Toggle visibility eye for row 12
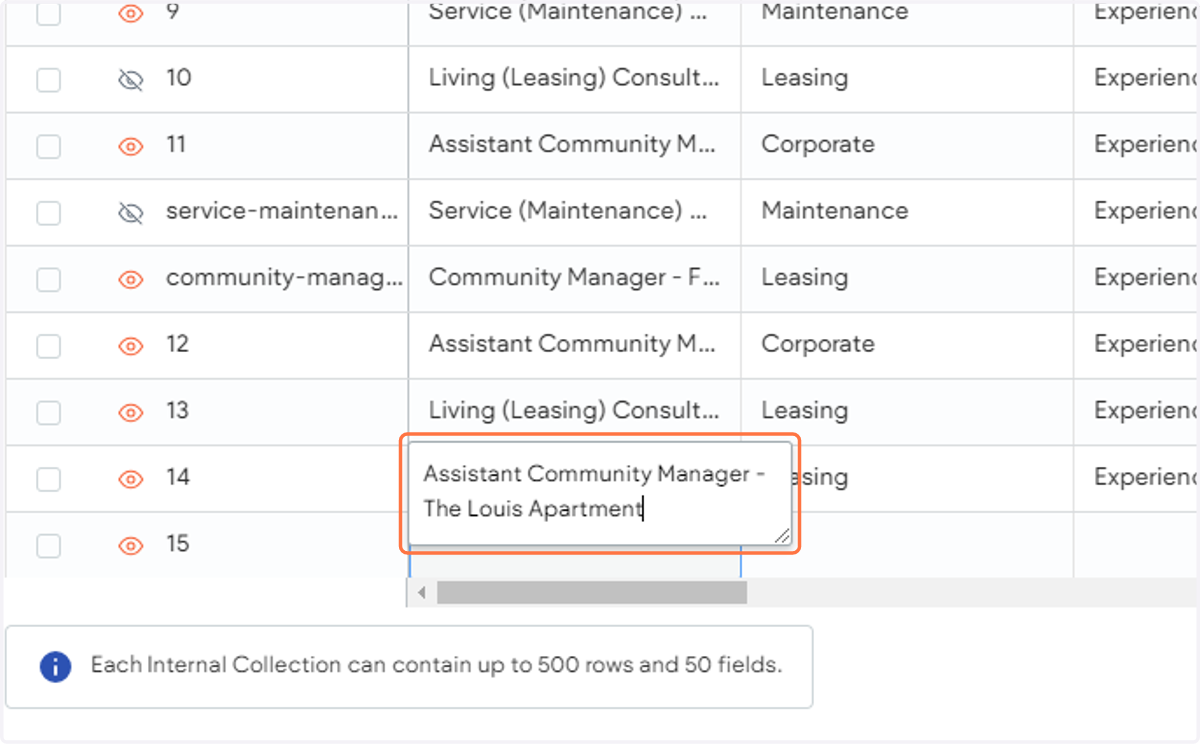 pos(131,346)
